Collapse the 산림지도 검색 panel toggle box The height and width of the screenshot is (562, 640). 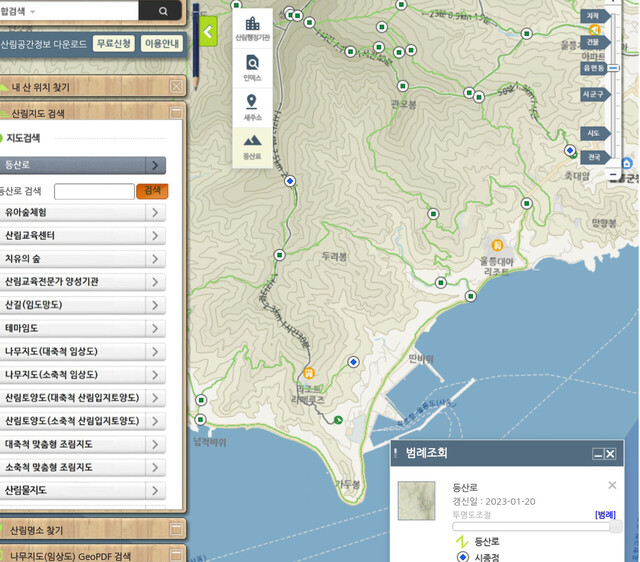click(x=176, y=112)
